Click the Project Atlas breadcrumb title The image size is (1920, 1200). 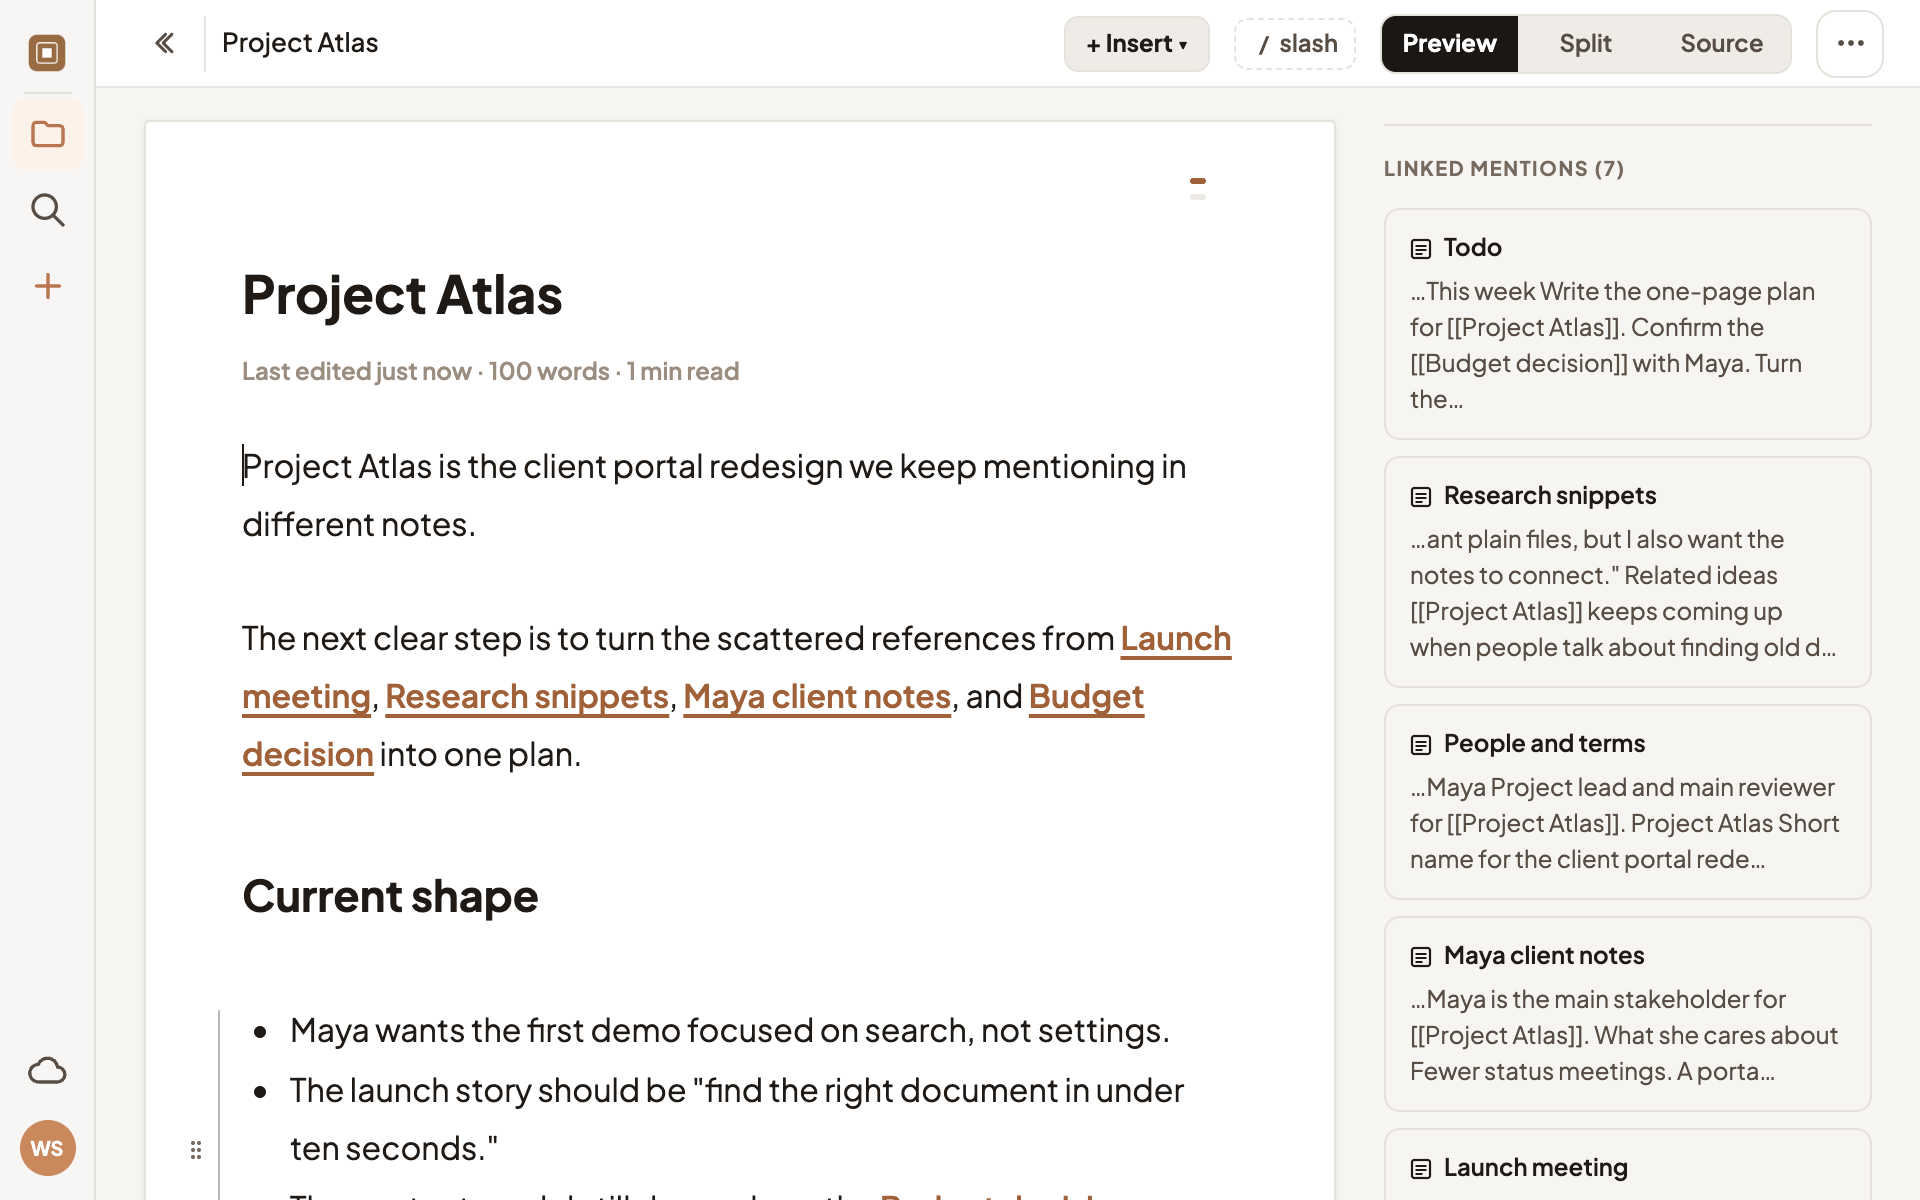click(300, 43)
